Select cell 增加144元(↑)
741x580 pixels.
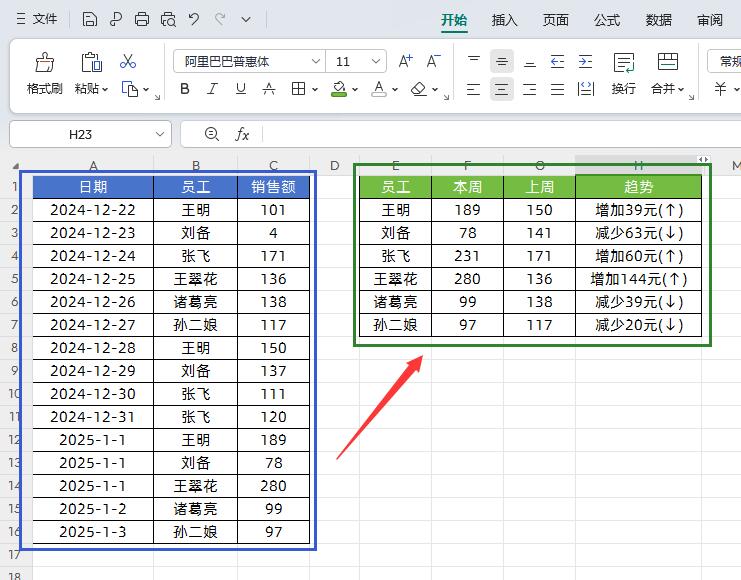click(x=638, y=279)
